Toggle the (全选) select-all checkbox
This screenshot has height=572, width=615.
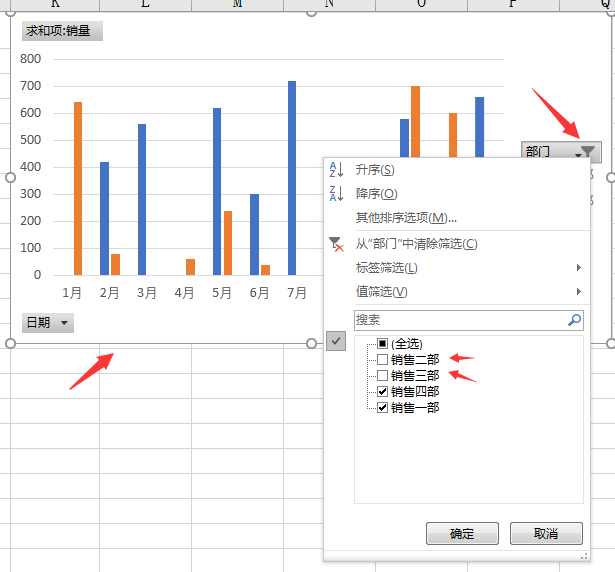pos(382,344)
